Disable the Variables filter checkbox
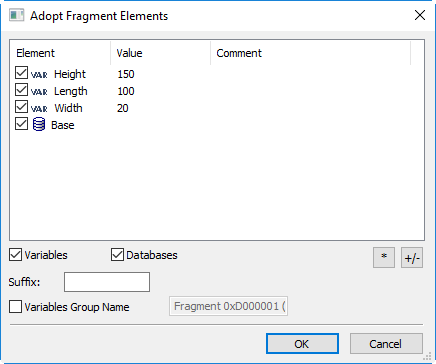 point(15,255)
